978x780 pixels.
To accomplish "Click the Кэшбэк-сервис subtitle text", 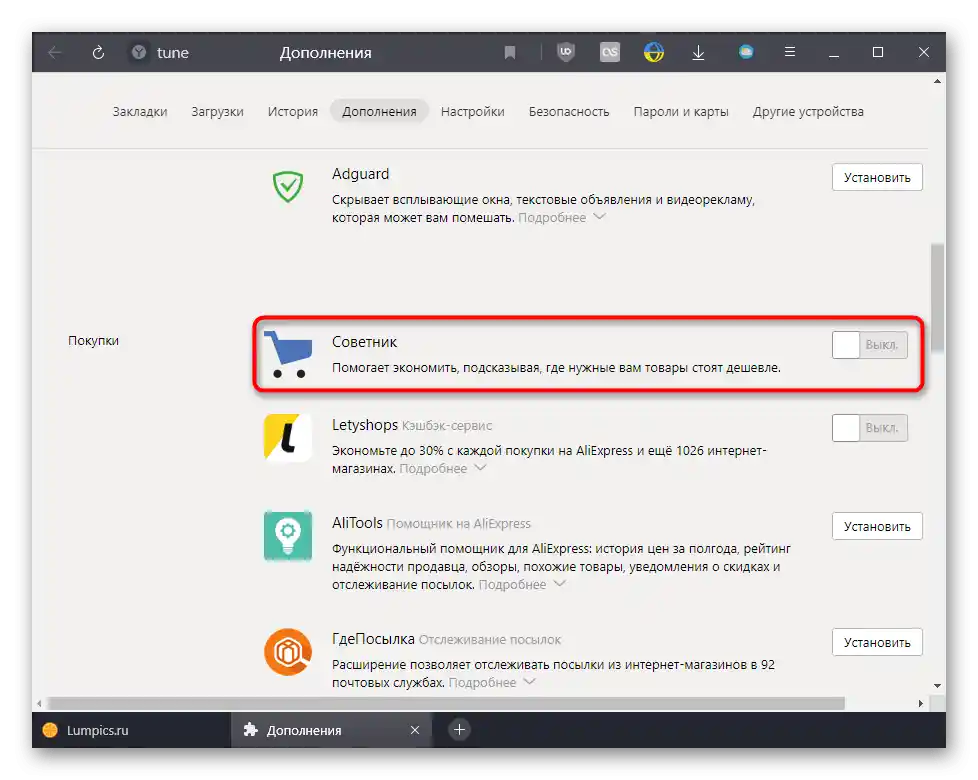I will tap(447, 426).
